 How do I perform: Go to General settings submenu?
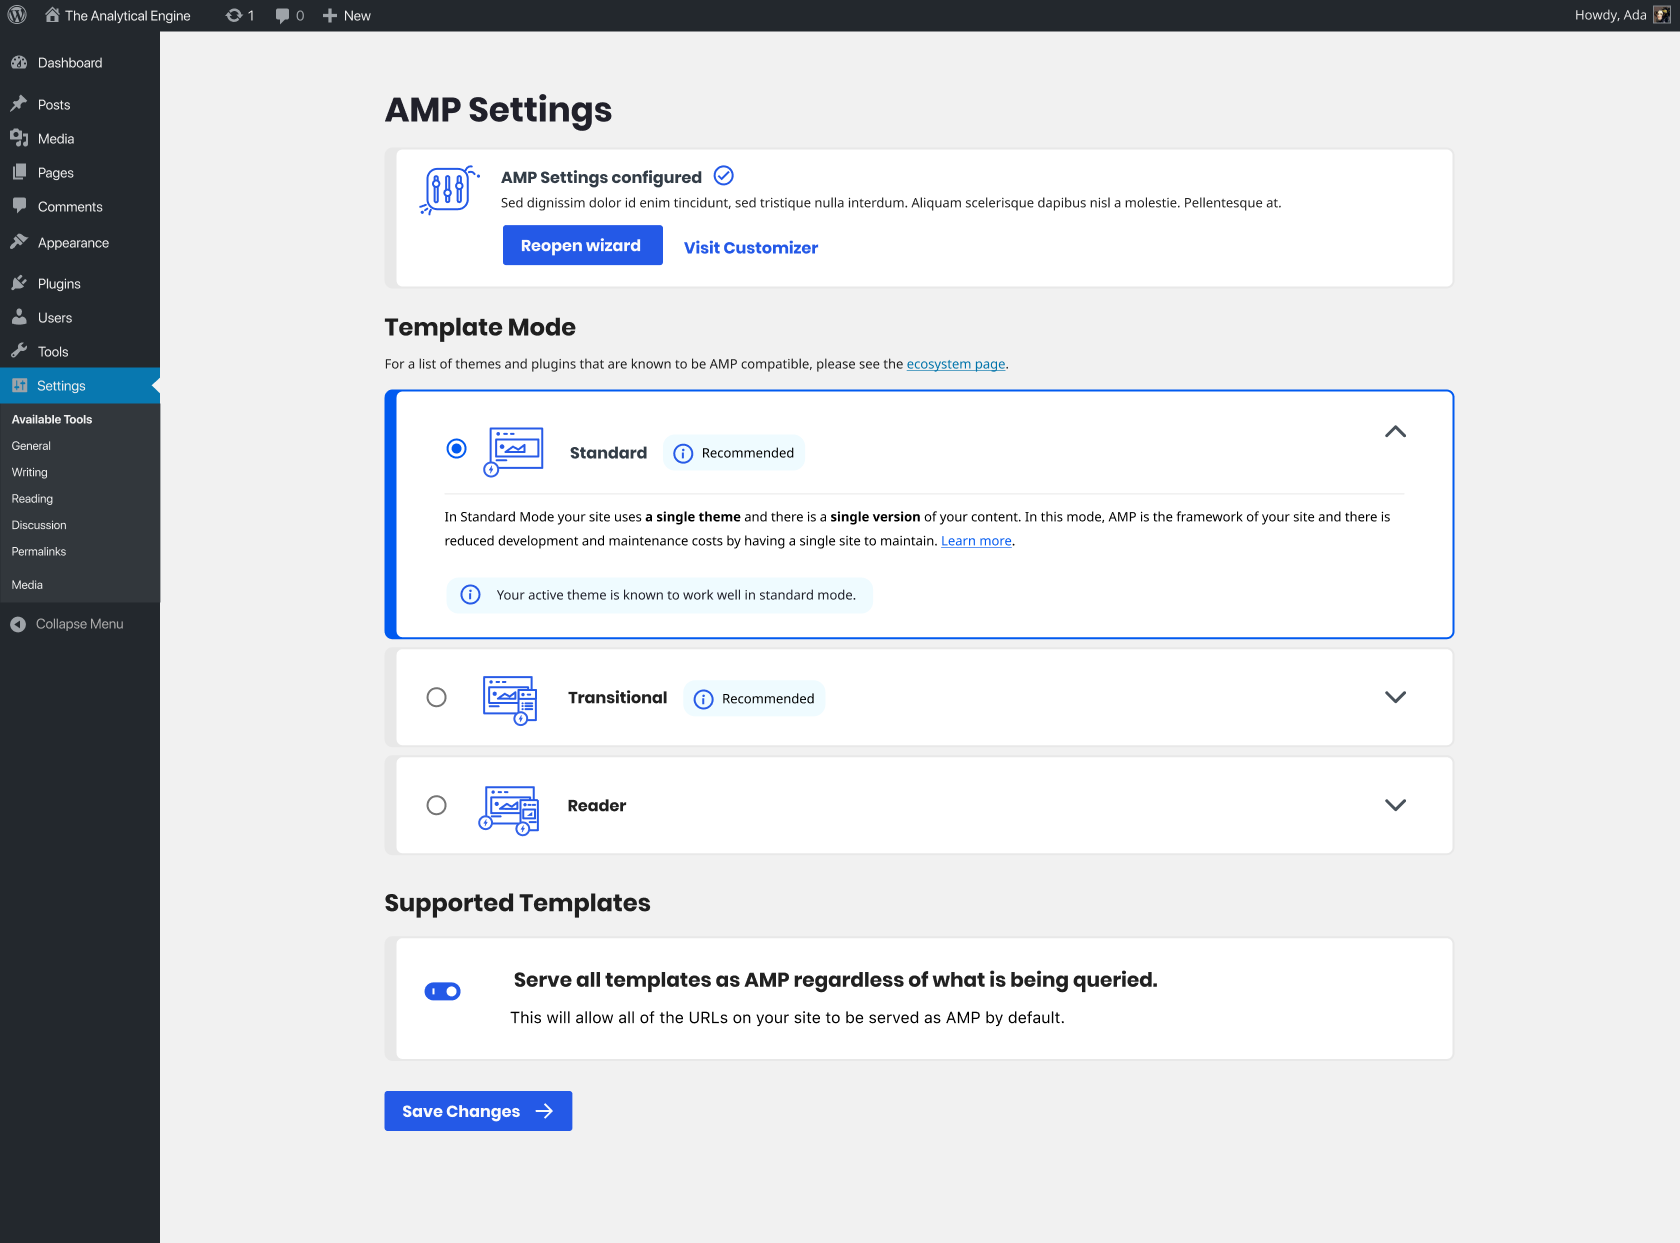31,446
